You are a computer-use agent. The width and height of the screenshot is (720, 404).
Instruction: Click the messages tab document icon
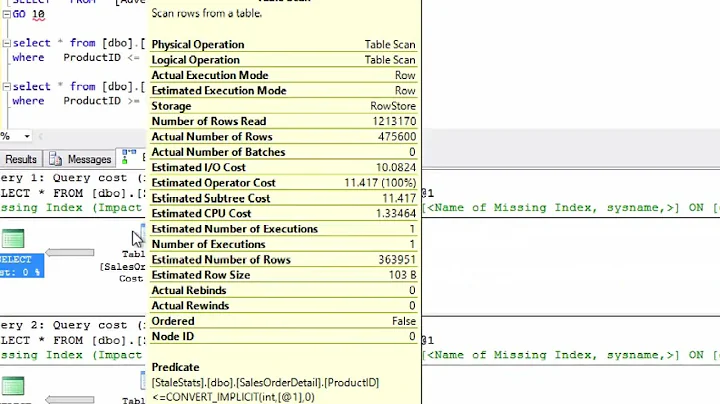pyautogui.click(x=55, y=159)
